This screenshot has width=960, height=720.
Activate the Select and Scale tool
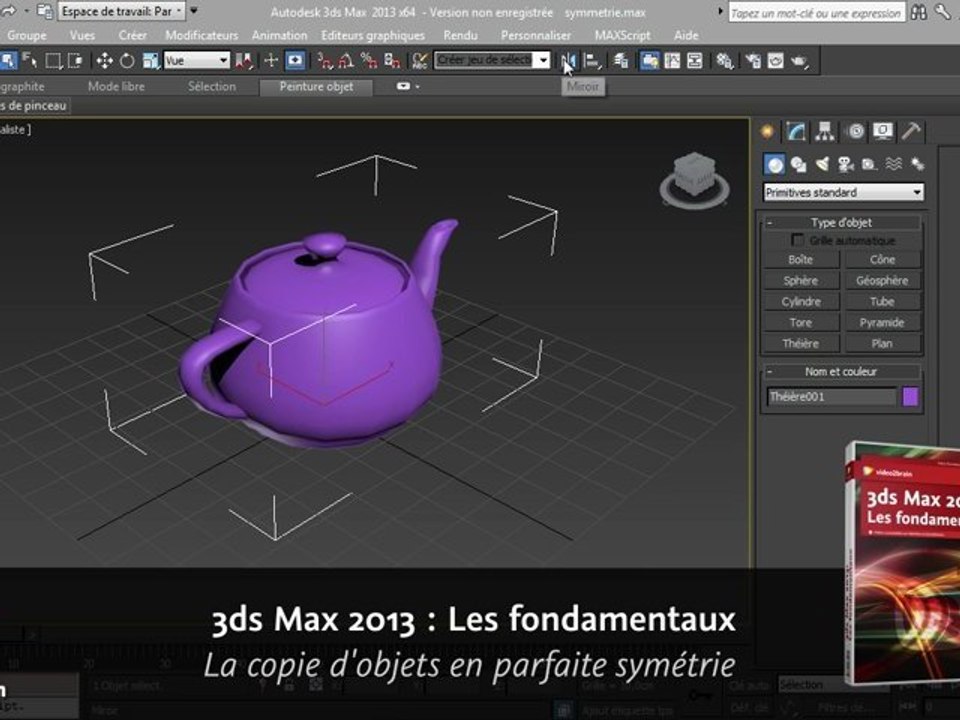tap(150, 61)
